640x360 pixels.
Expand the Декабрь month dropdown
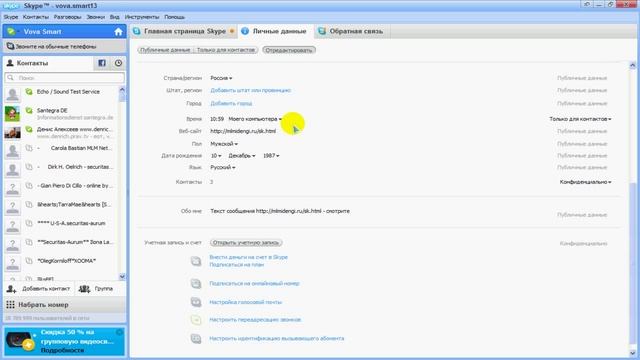coord(242,156)
